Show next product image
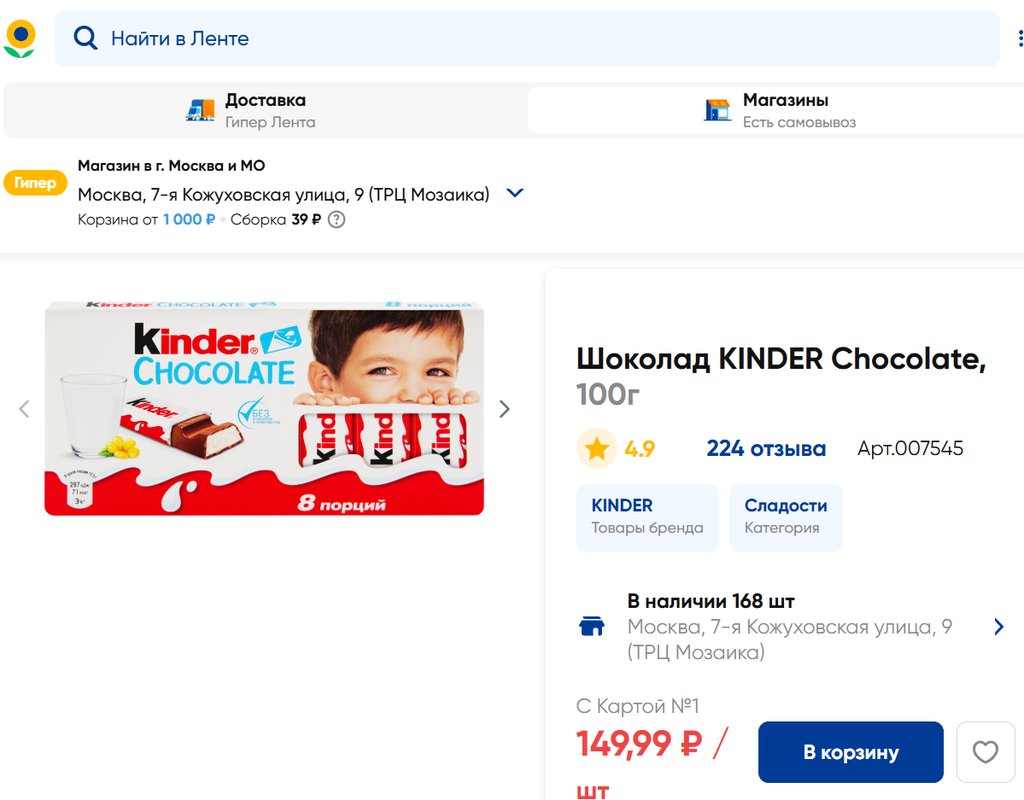This screenshot has width=1024, height=800. click(x=504, y=408)
